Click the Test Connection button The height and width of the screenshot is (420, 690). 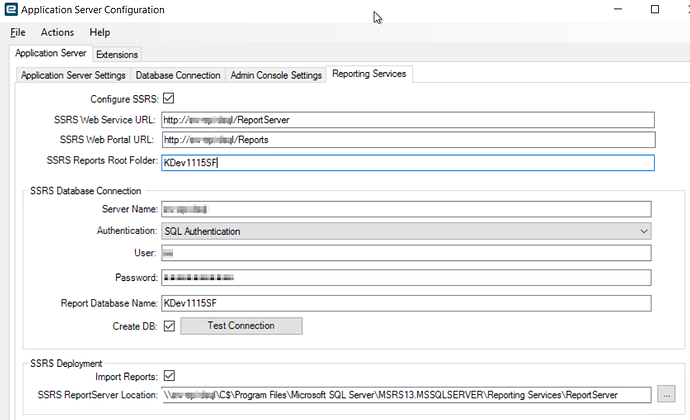pos(241,326)
